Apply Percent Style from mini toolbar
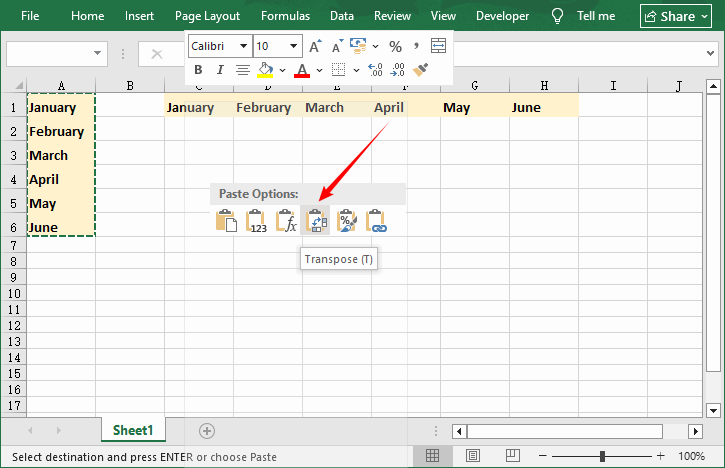Viewport: 725px width, 468px height. [x=395, y=46]
